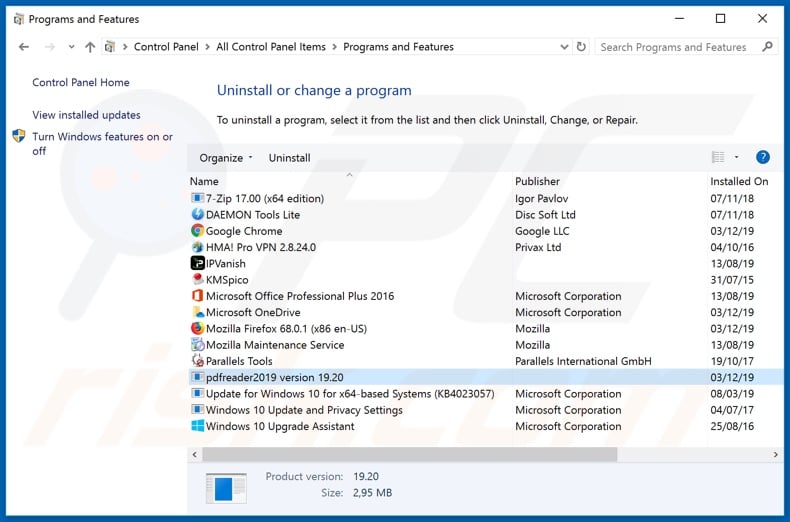Select 'IPVanish' program name
Screen dimensions: 790x522
(226, 264)
